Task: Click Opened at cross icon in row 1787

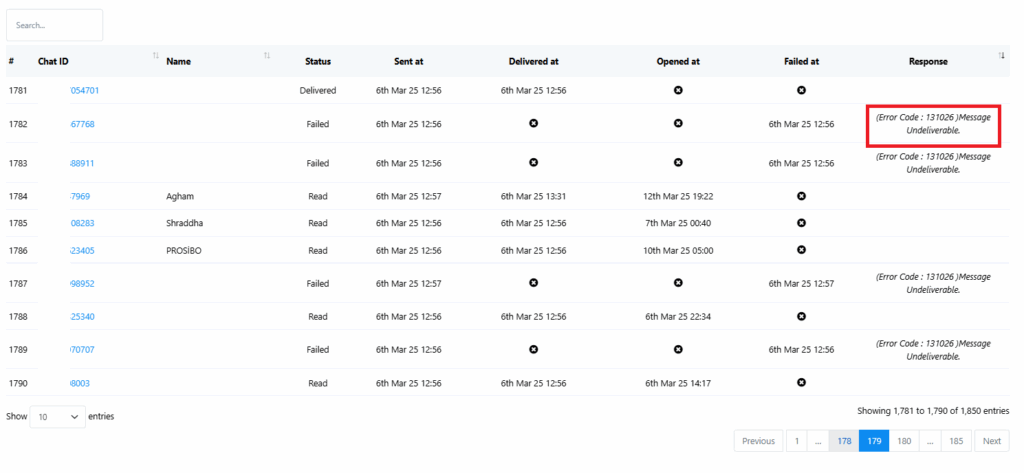Action: coord(678,283)
